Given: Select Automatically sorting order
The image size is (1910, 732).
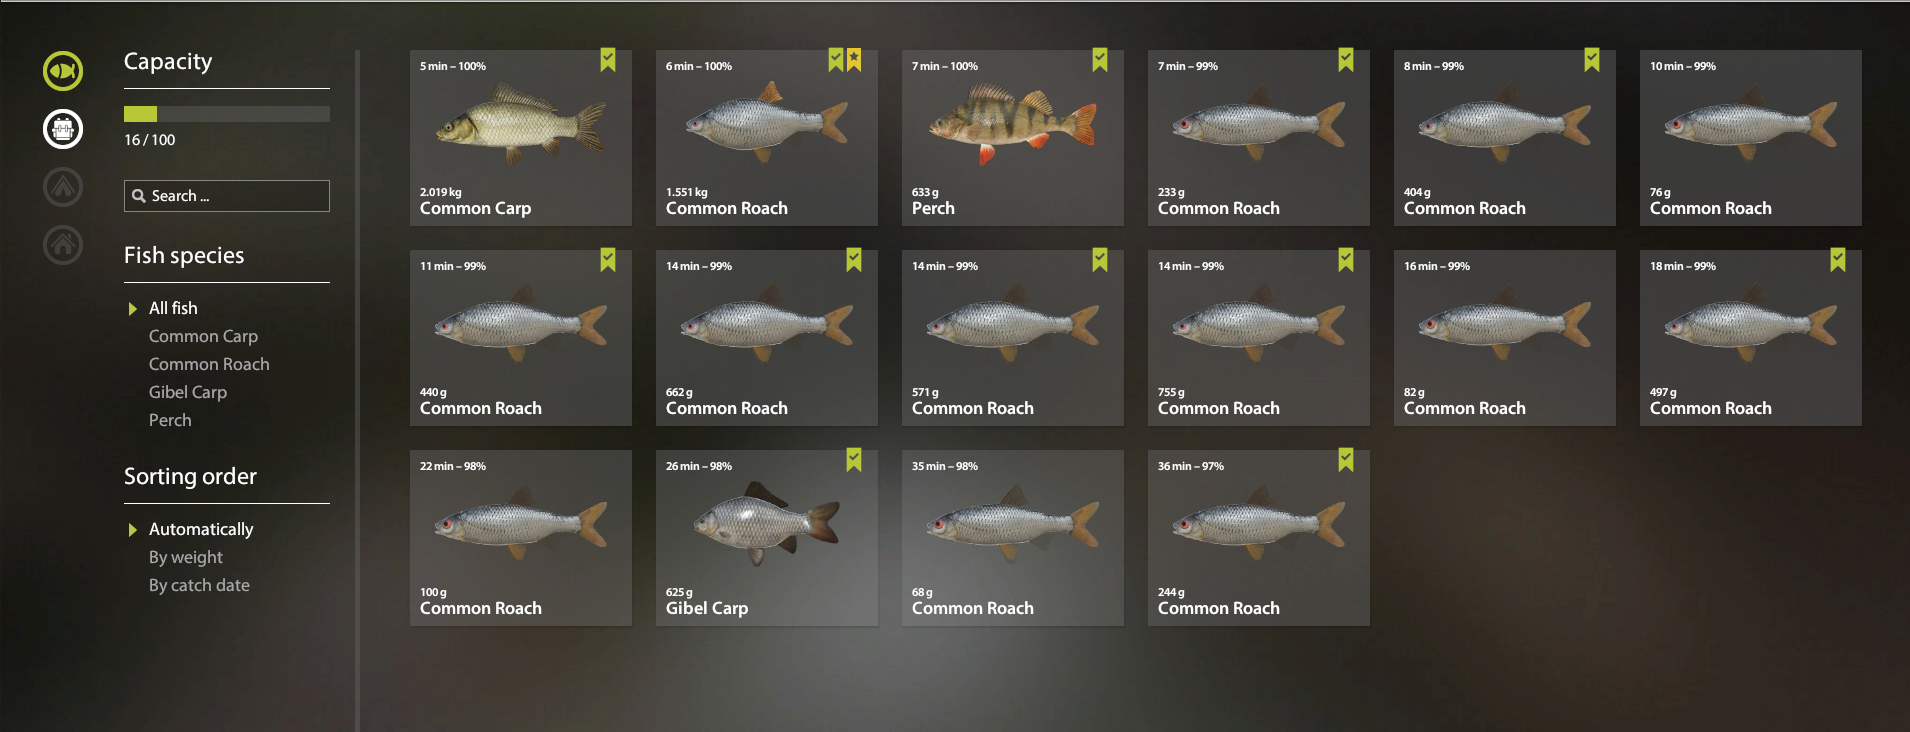Looking at the screenshot, I should pos(201,529).
